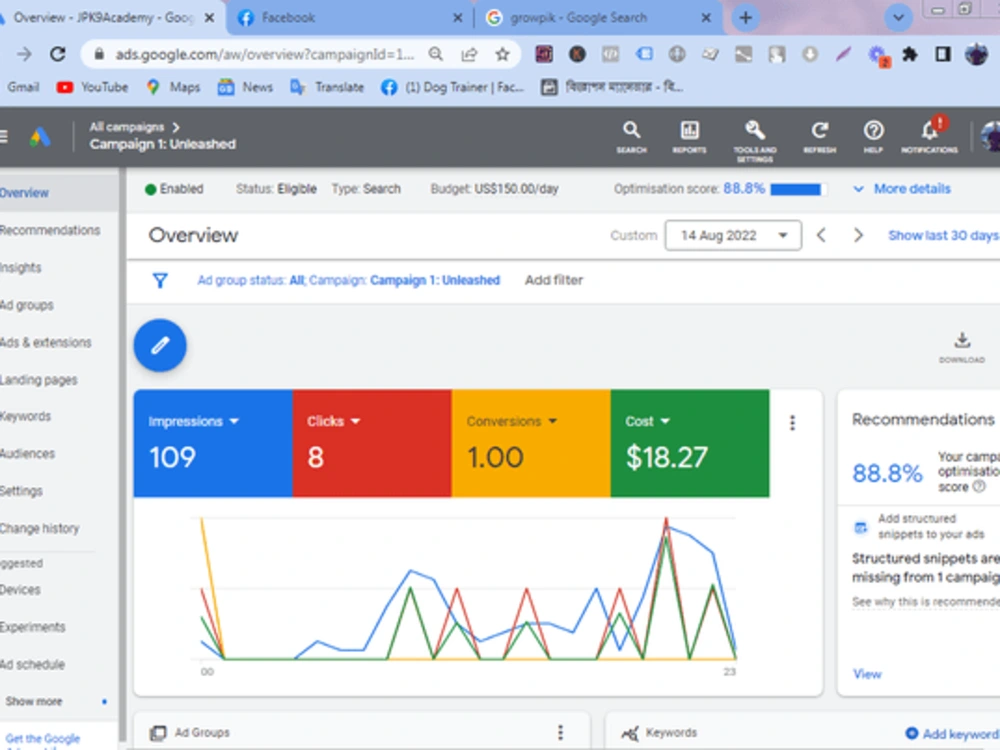Open Landing pages in the sidebar
The image size is (1000, 750).
(x=39, y=380)
